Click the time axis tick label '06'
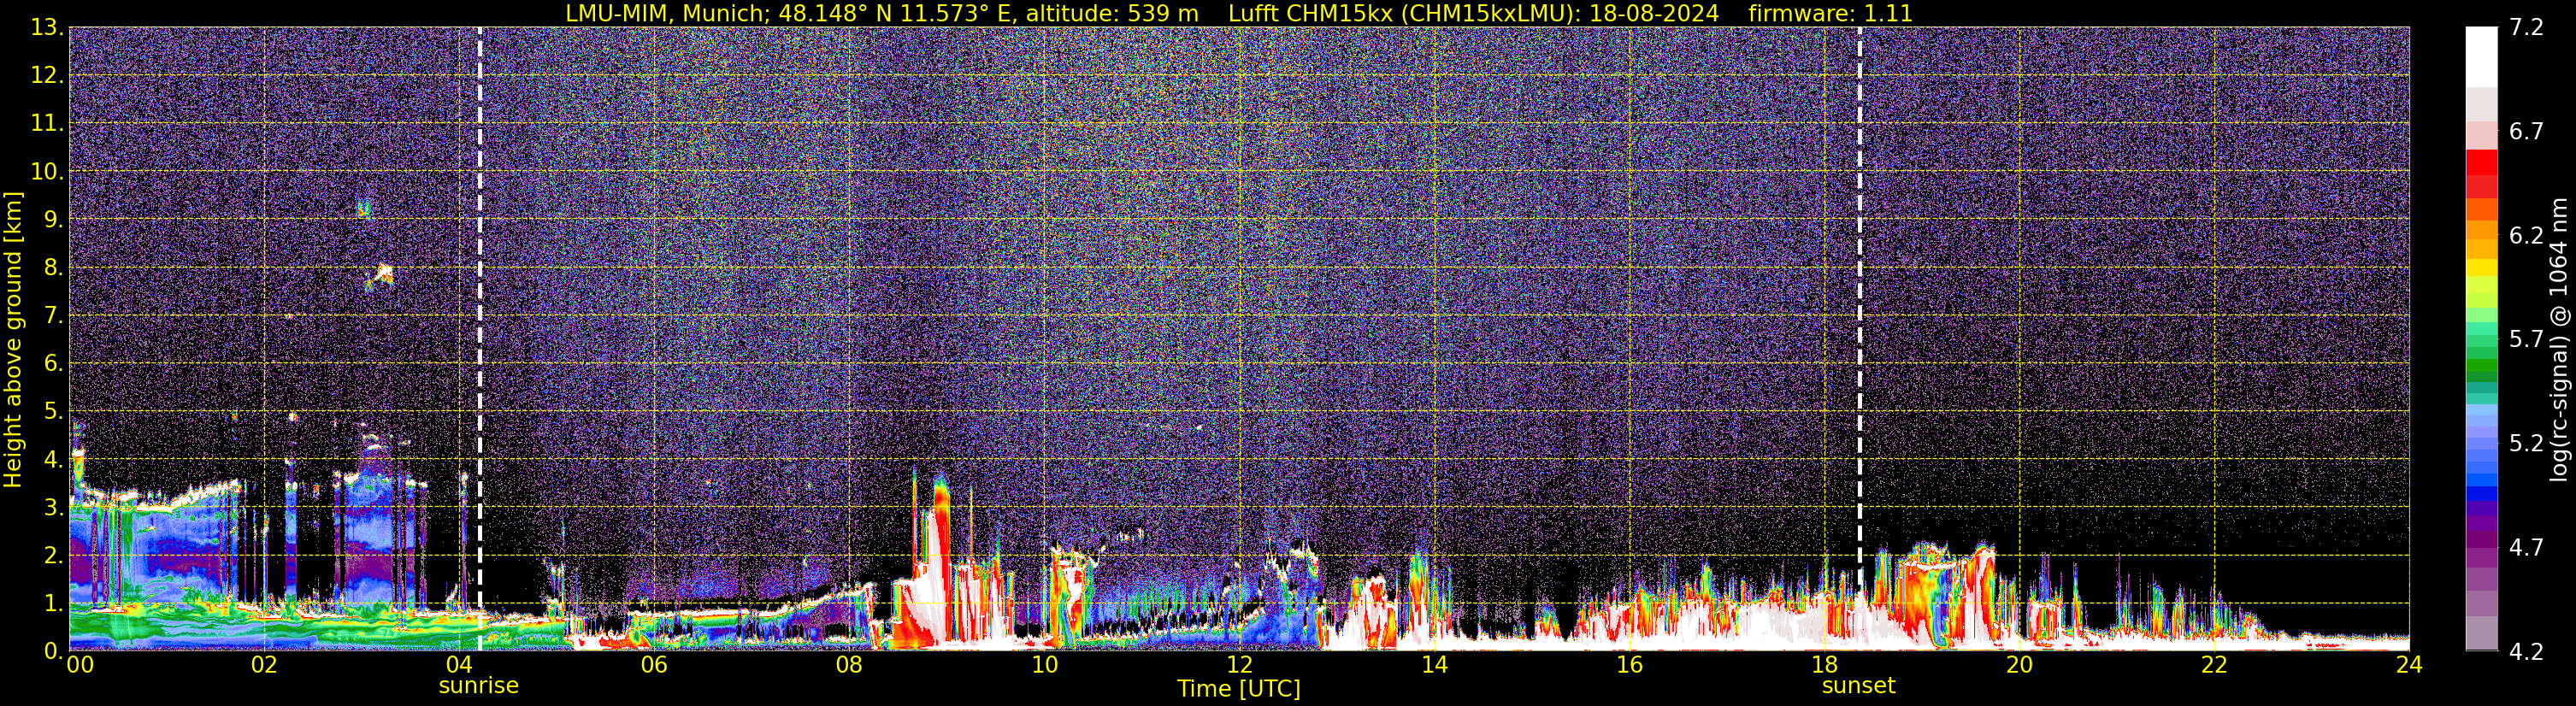This screenshot has width=2576, height=706. click(x=654, y=665)
